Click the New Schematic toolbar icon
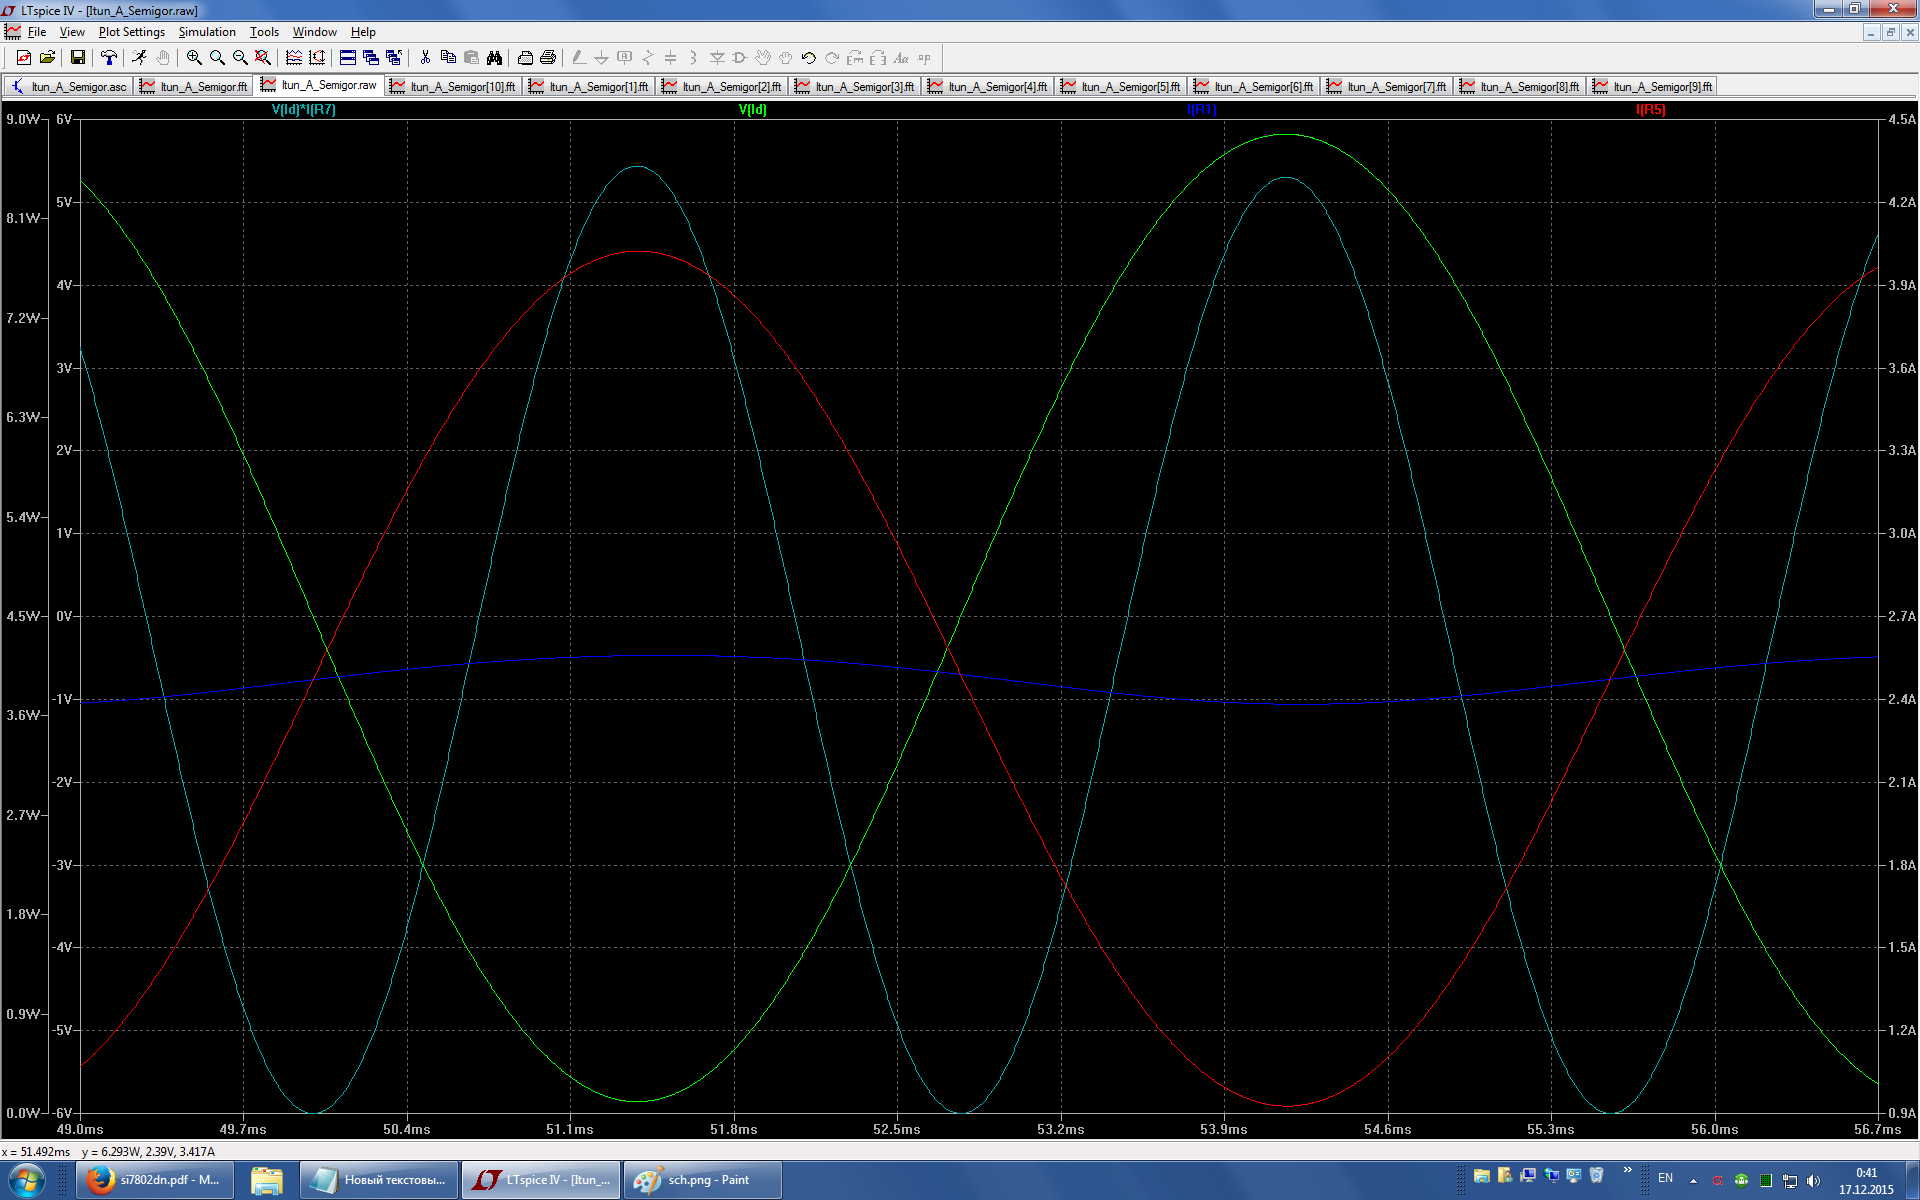Image resolution: width=1920 pixels, height=1200 pixels. [x=24, y=58]
